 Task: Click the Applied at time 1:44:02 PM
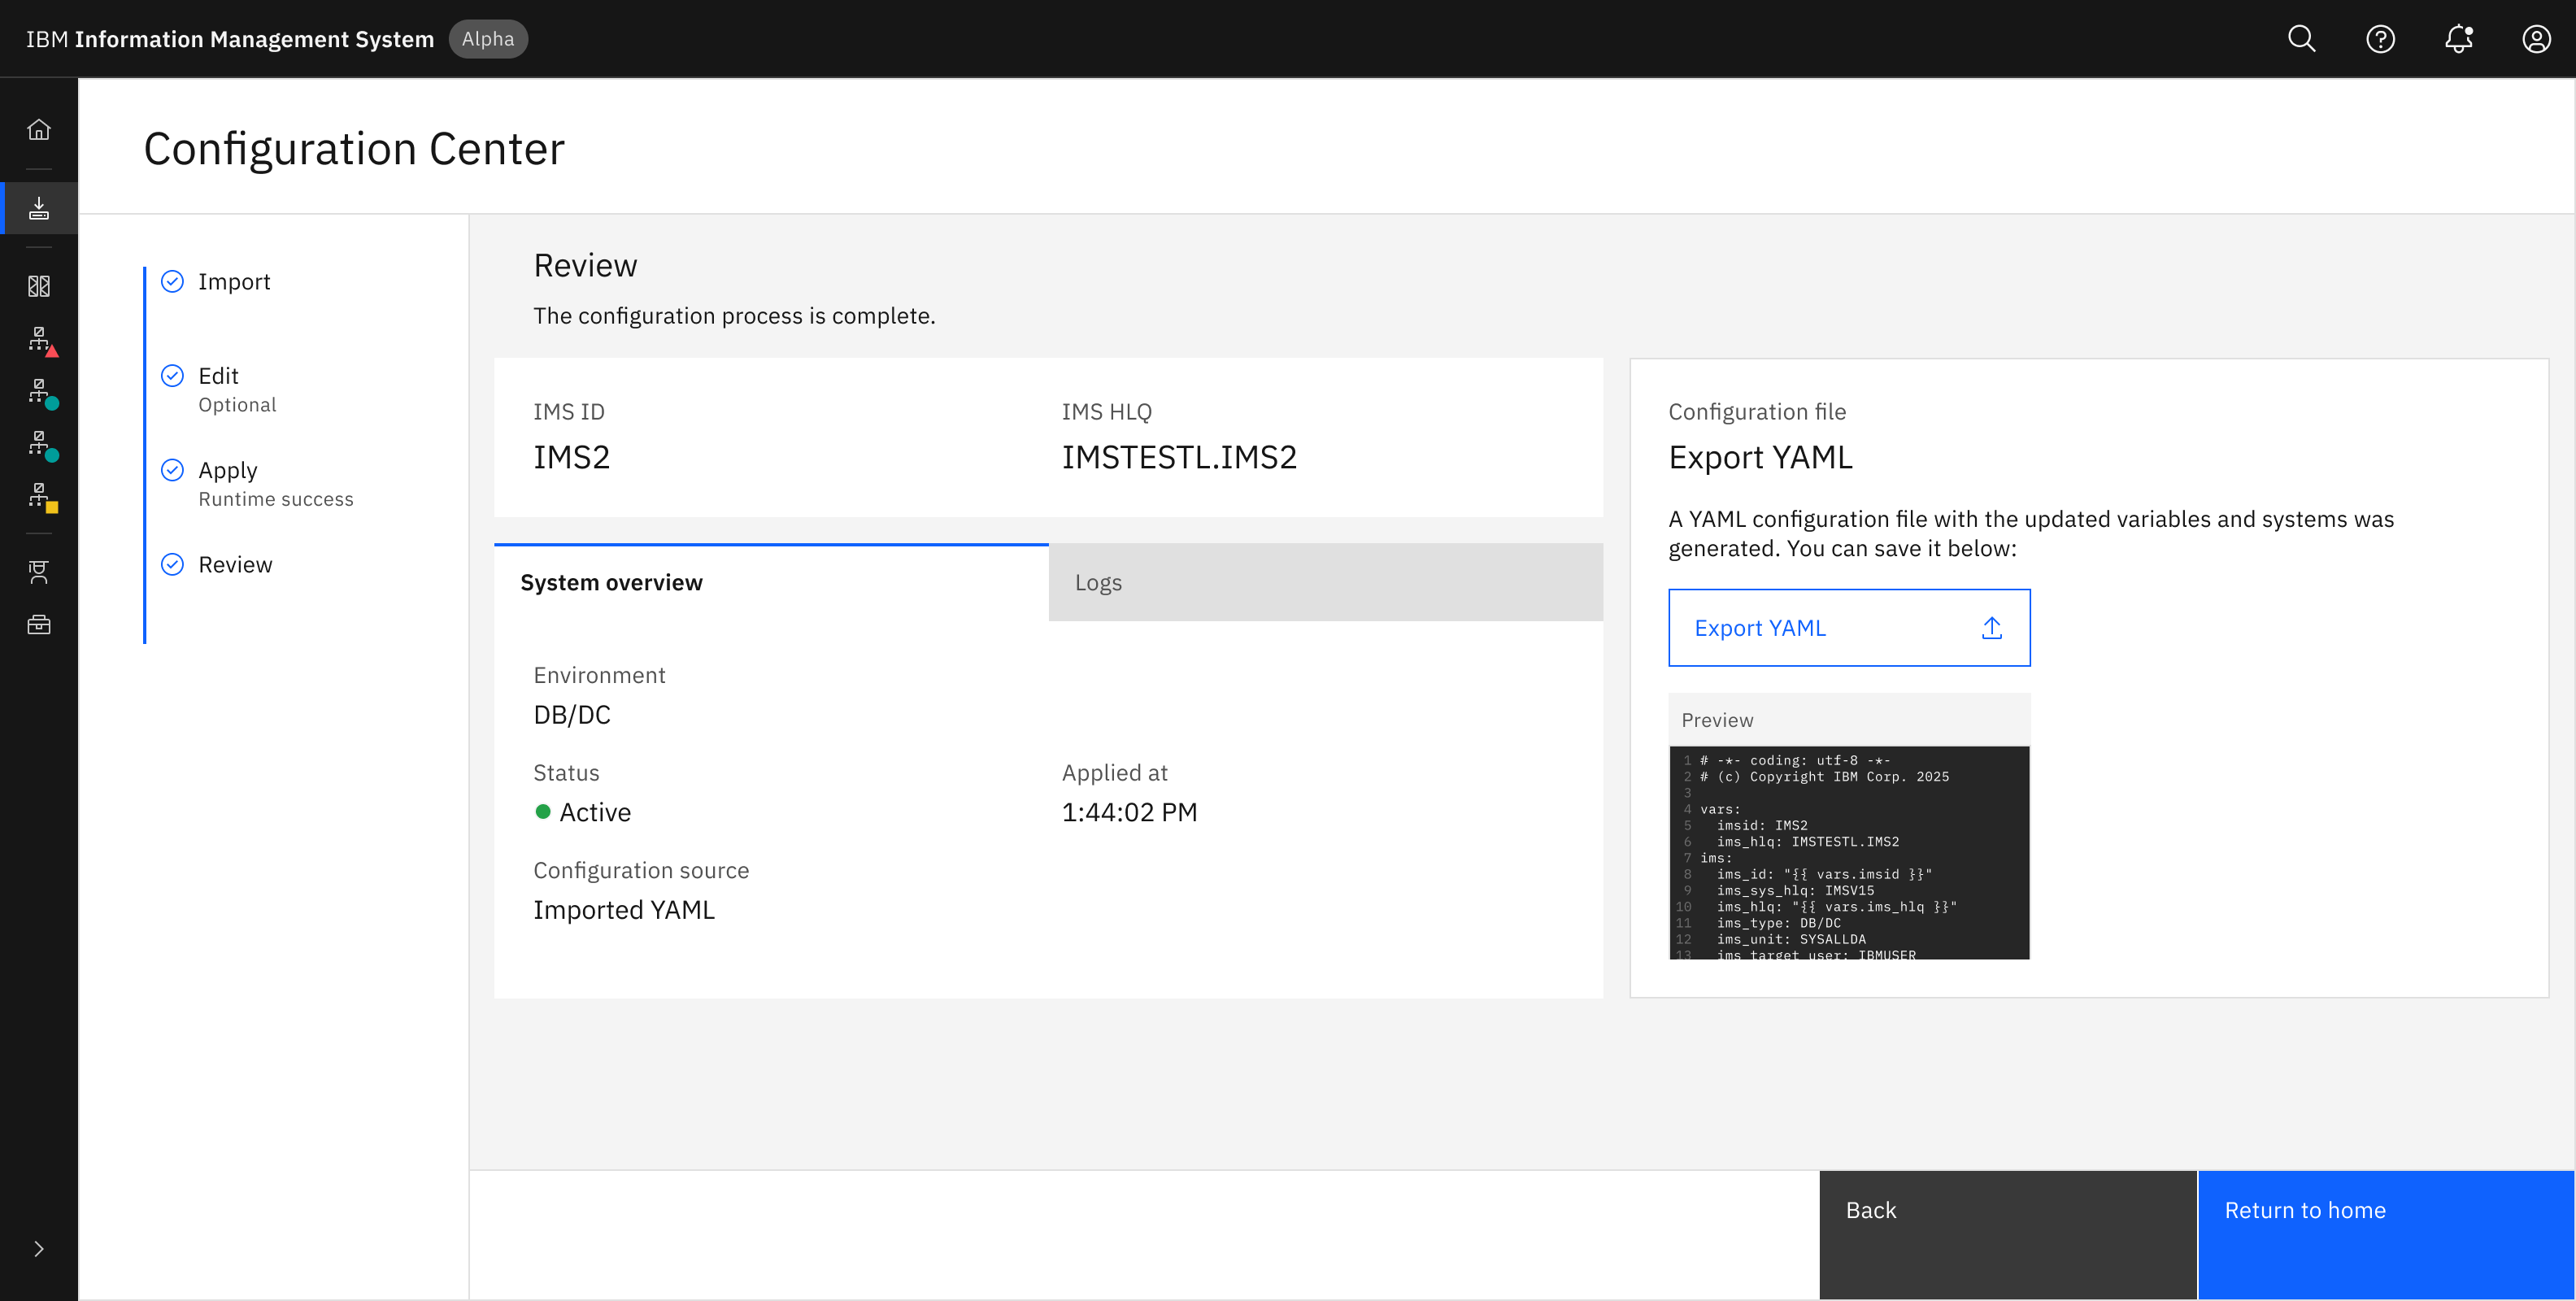pos(1129,812)
